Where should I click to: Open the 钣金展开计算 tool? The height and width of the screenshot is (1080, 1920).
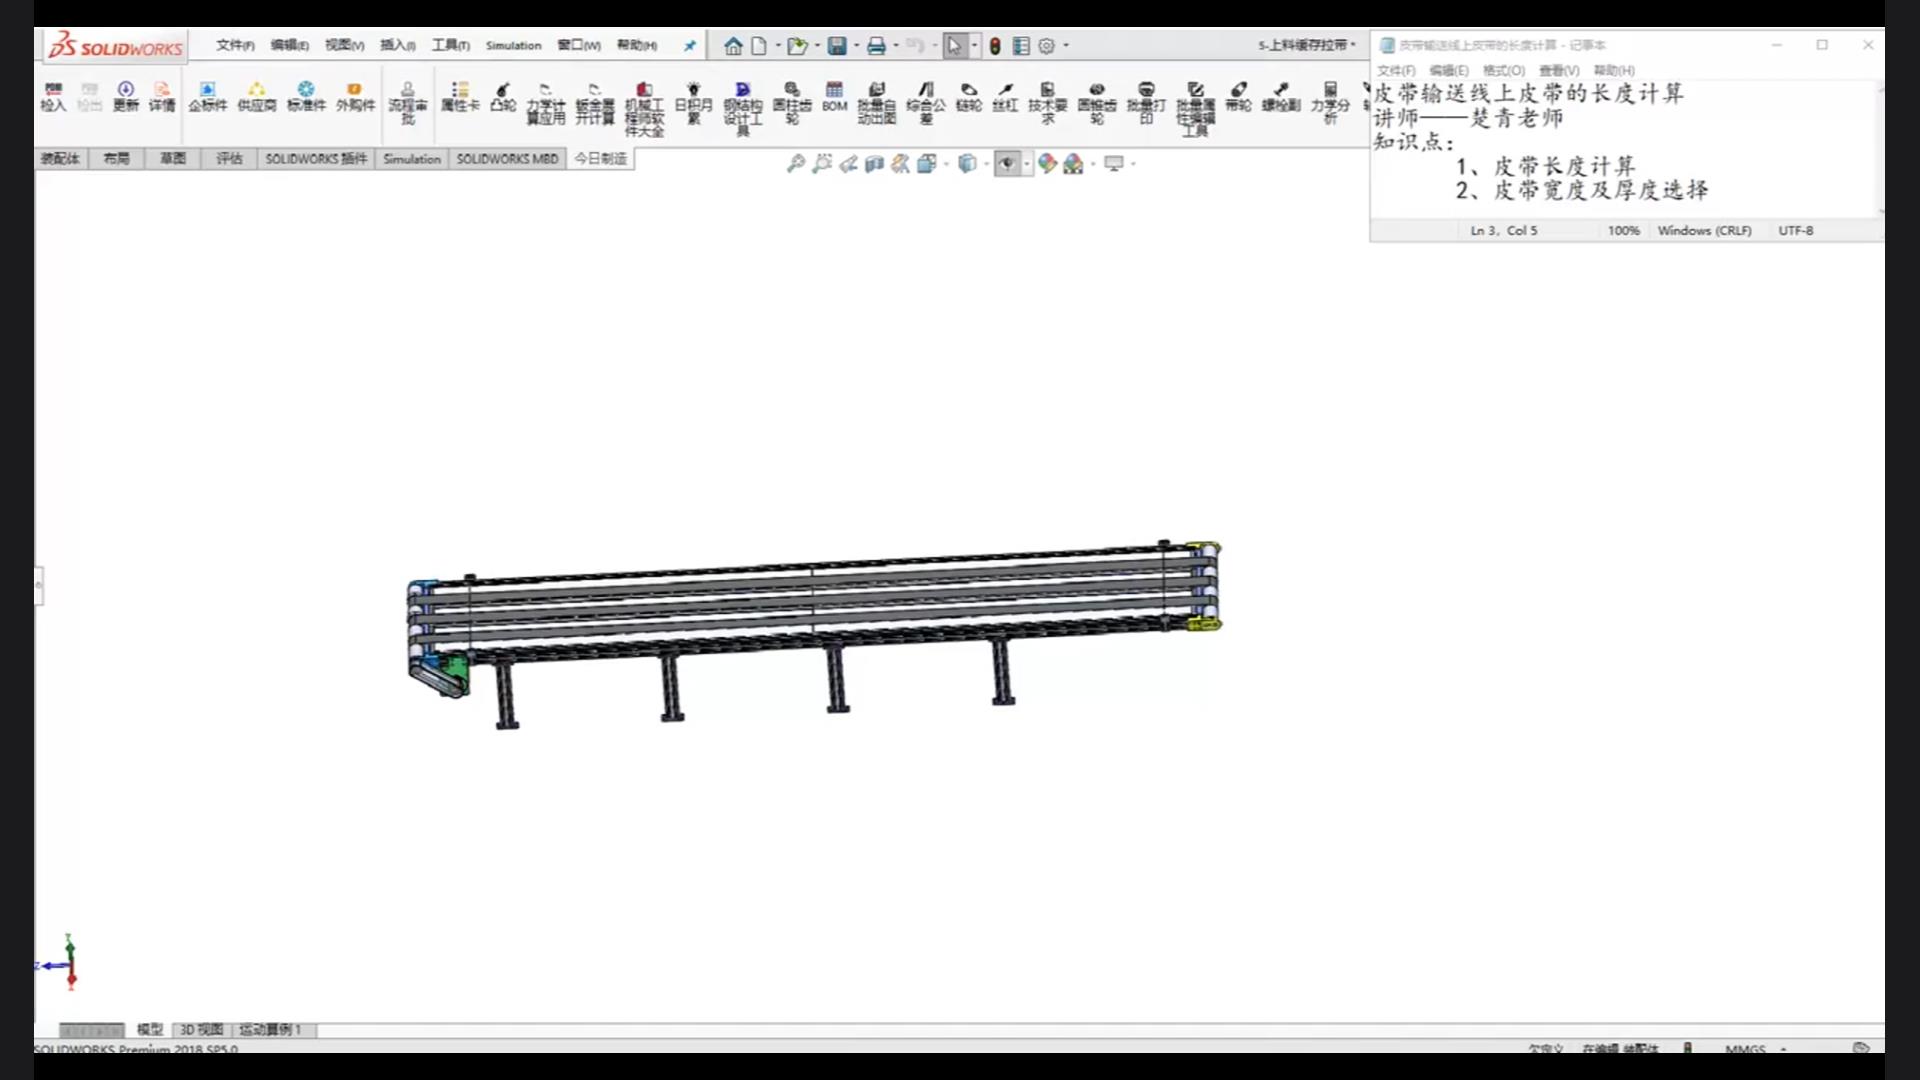tap(595, 103)
